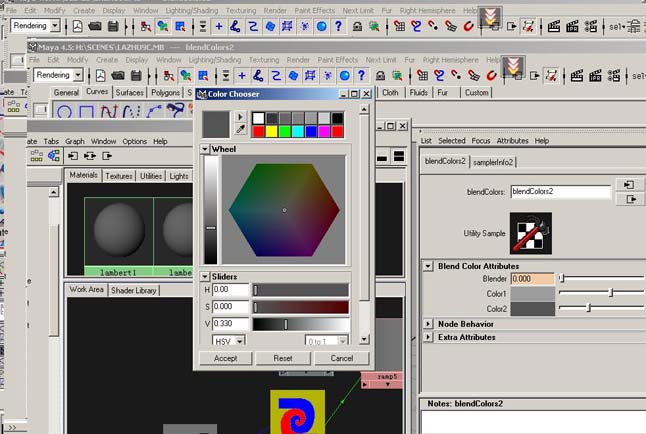
Task: Switch to the samplerInfo2 tab
Action: [493, 162]
